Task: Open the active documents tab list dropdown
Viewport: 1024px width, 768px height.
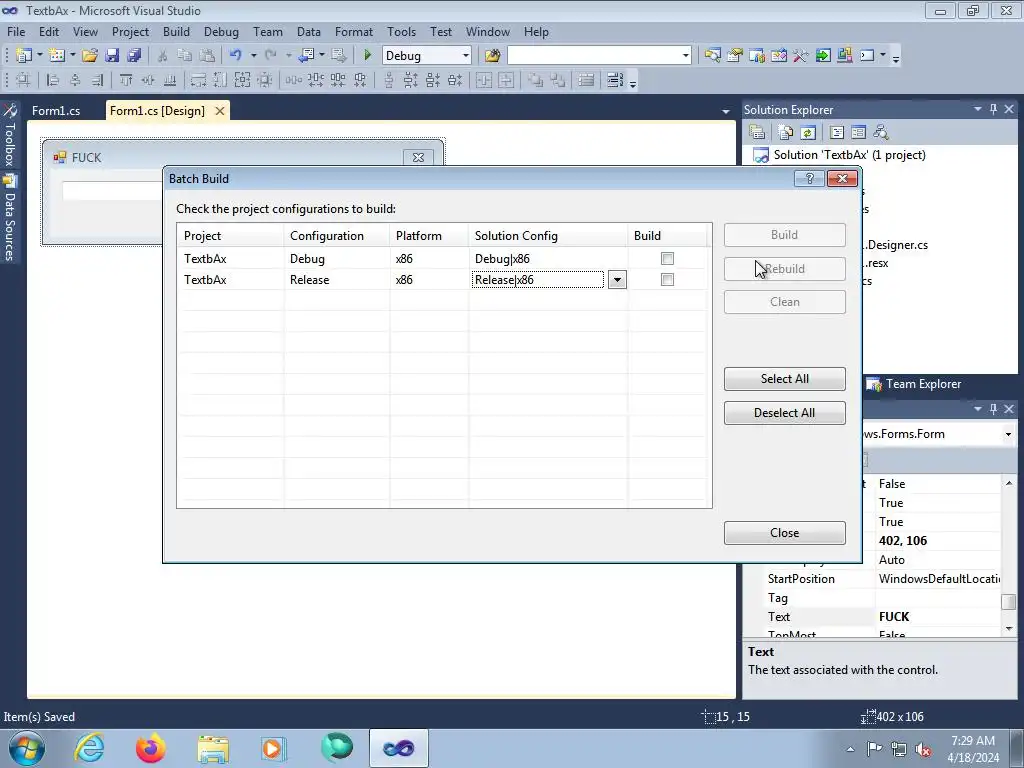Action: (725, 112)
